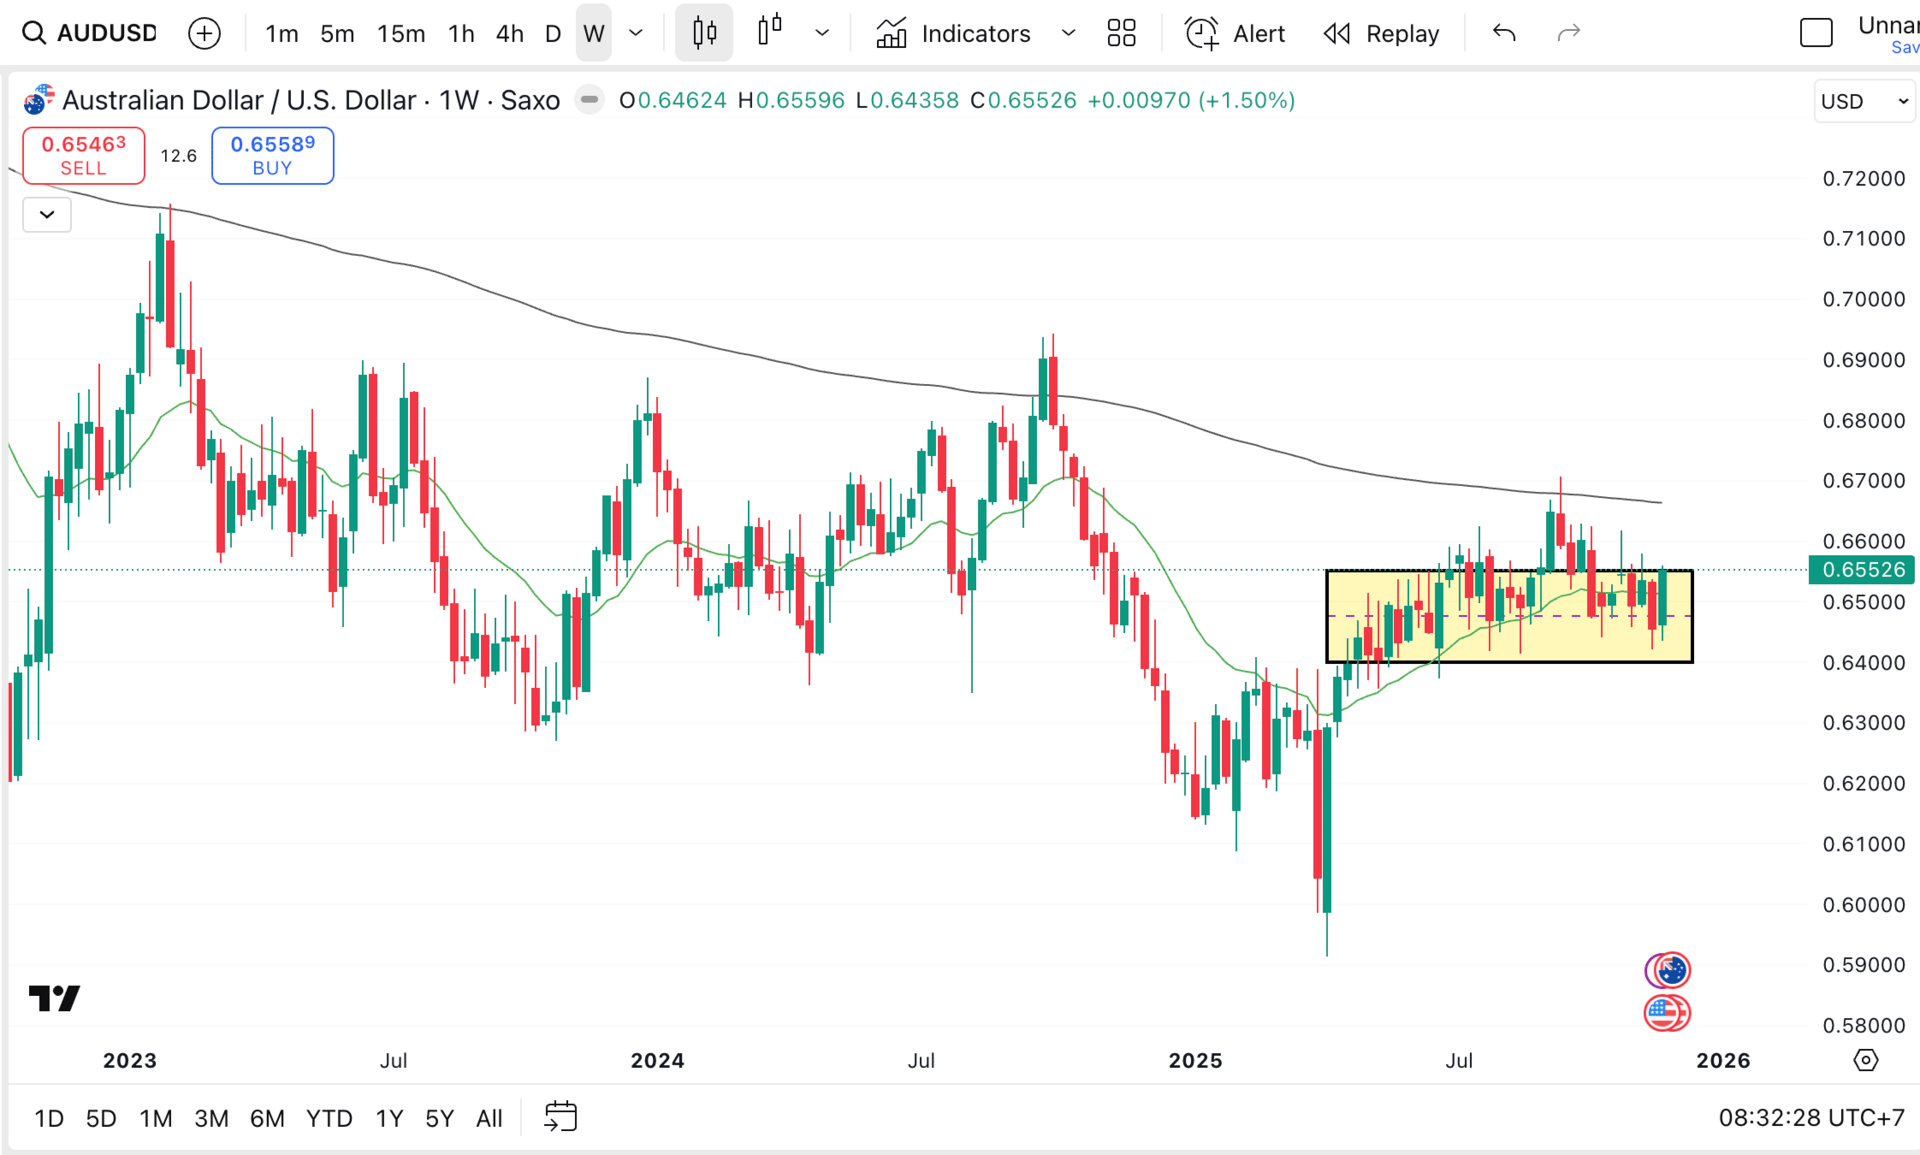Create an Alert with clock icon
The height and width of the screenshot is (1155, 1920).
1201,33
